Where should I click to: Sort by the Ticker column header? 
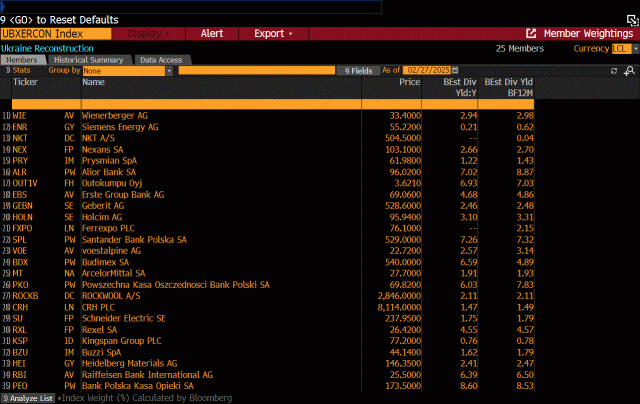(25, 82)
